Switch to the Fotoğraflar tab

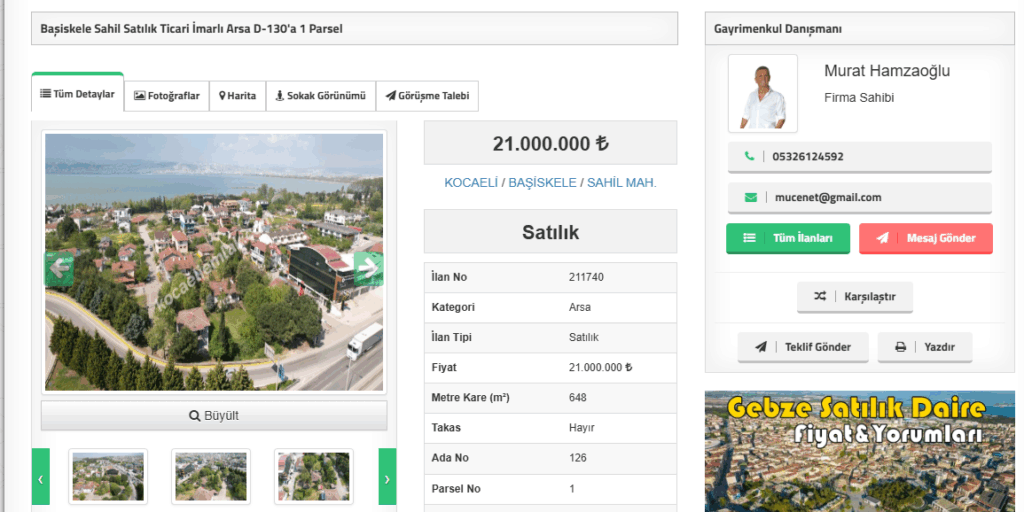tap(167, 96)
